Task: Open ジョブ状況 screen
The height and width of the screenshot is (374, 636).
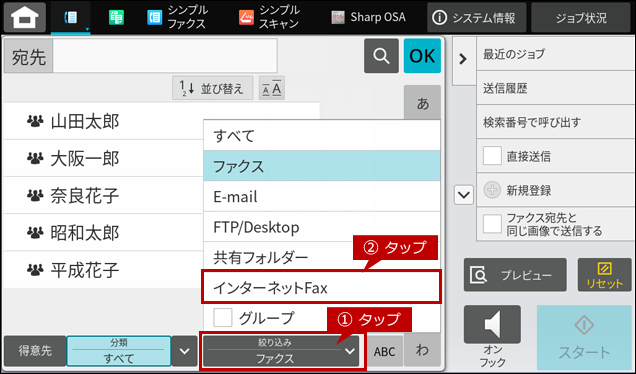Action: click(x=581, y=17)
